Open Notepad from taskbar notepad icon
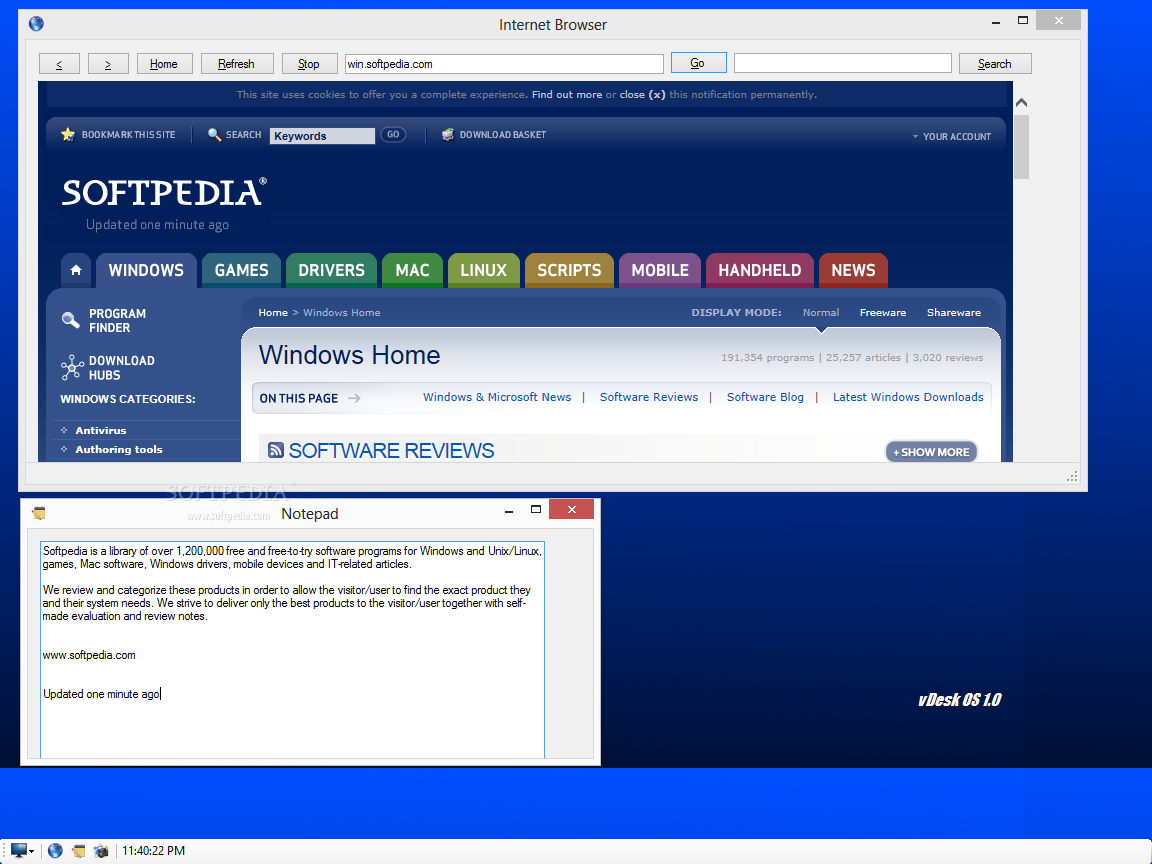 (79, 851)
